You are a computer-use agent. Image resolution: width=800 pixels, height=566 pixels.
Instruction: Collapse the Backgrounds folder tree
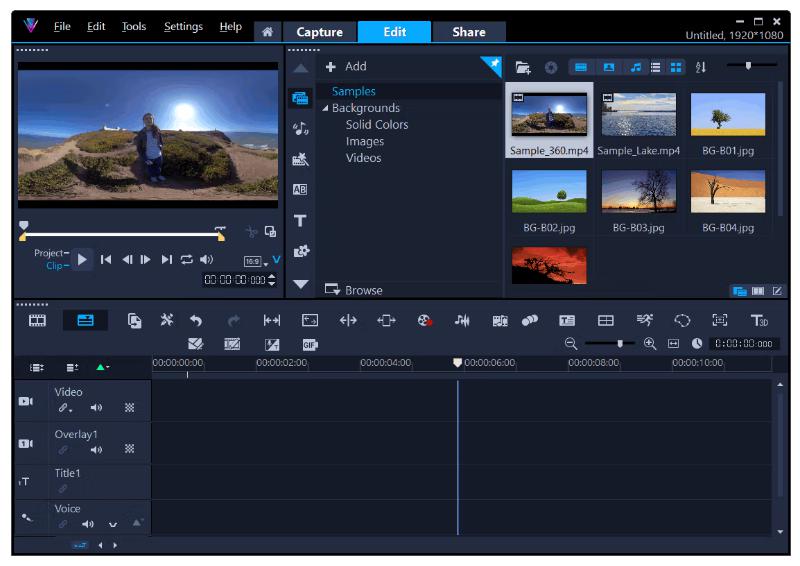(325, 108)
